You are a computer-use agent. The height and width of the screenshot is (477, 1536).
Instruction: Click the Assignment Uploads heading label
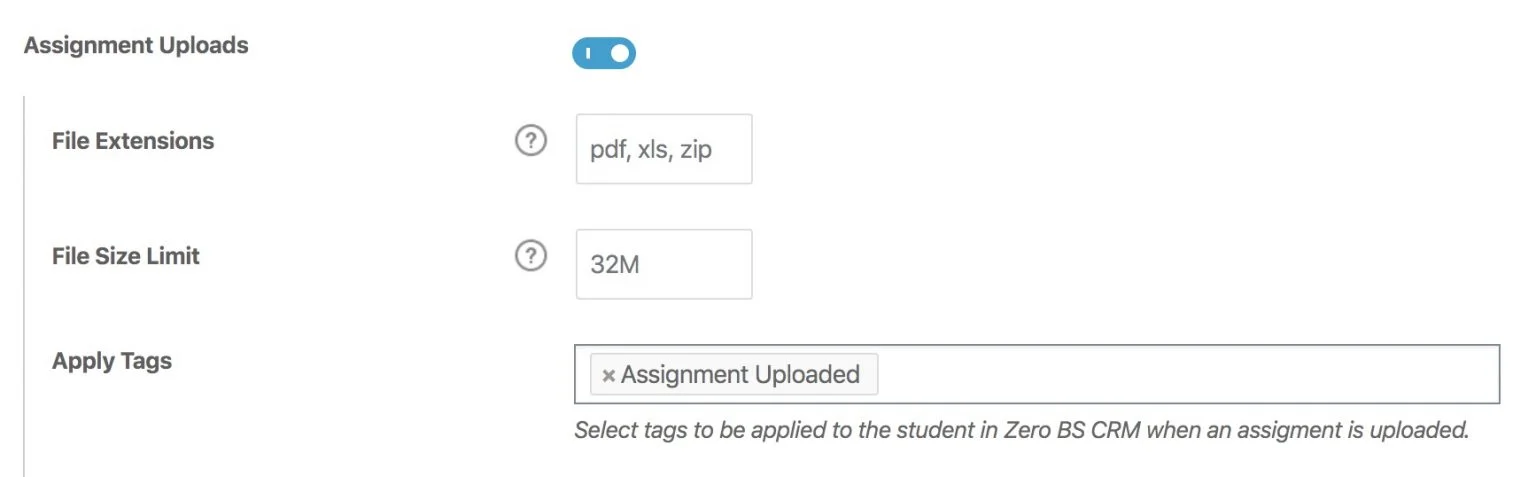(x=136, y=46)
